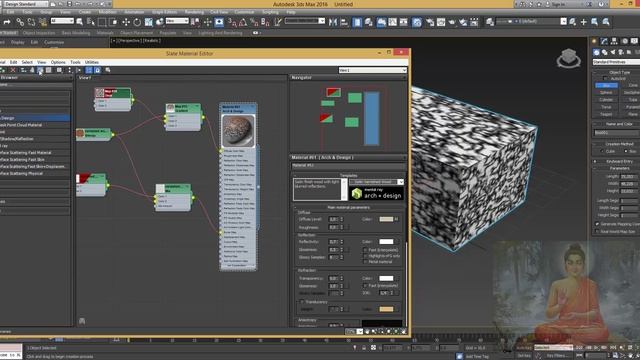Collapse the Main material parameters rollout

pos(348,207)
